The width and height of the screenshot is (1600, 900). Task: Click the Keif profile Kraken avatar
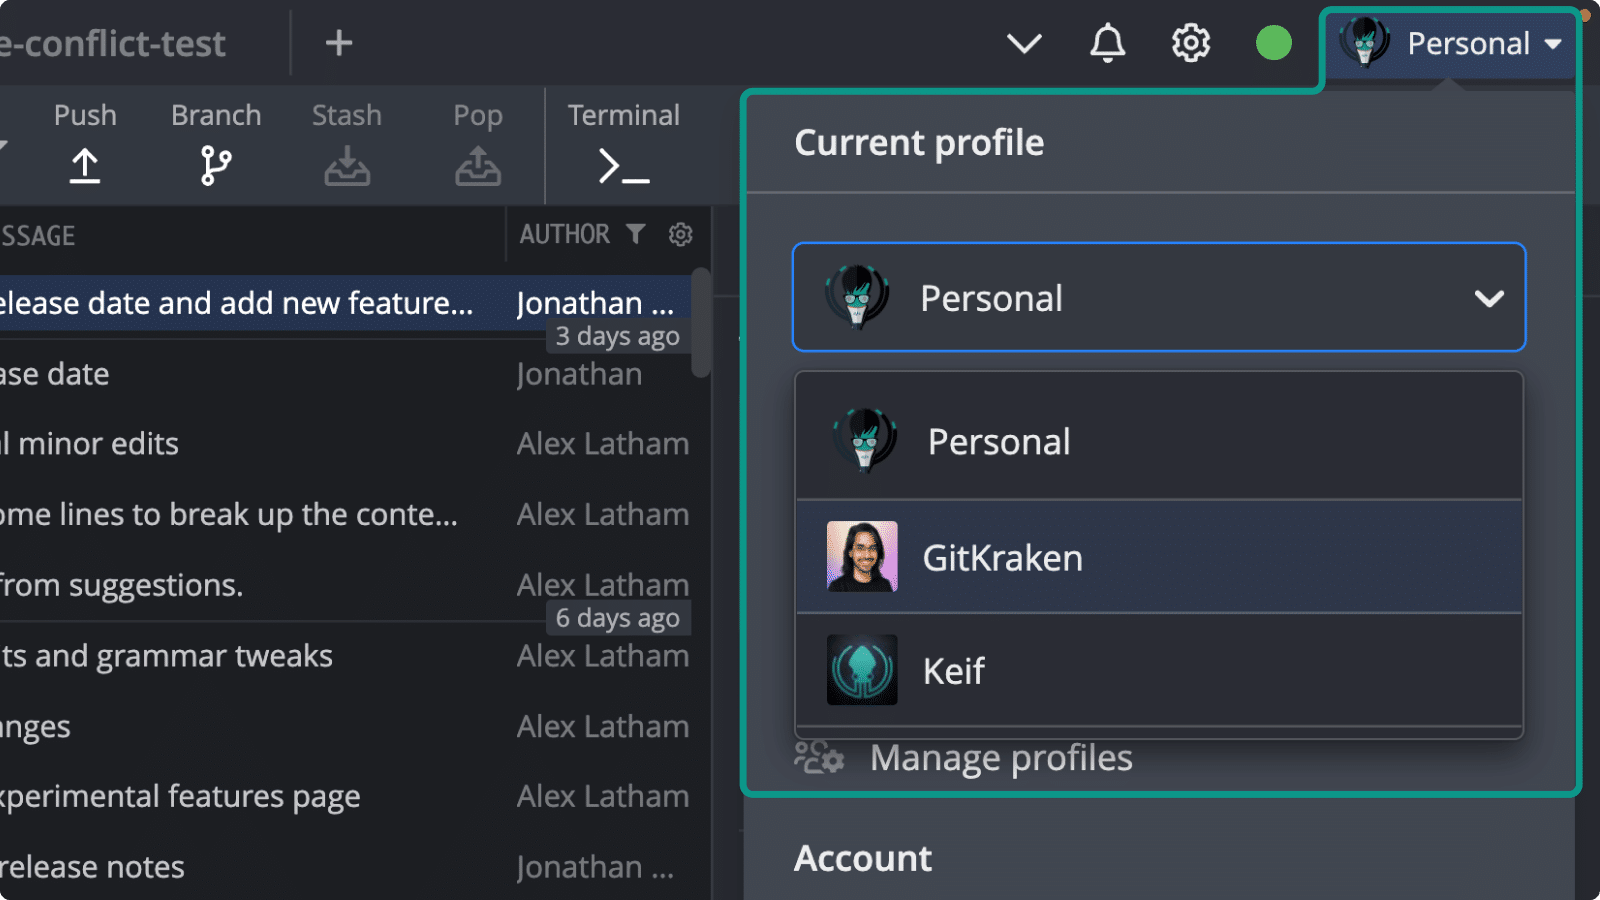click(862, 670)
